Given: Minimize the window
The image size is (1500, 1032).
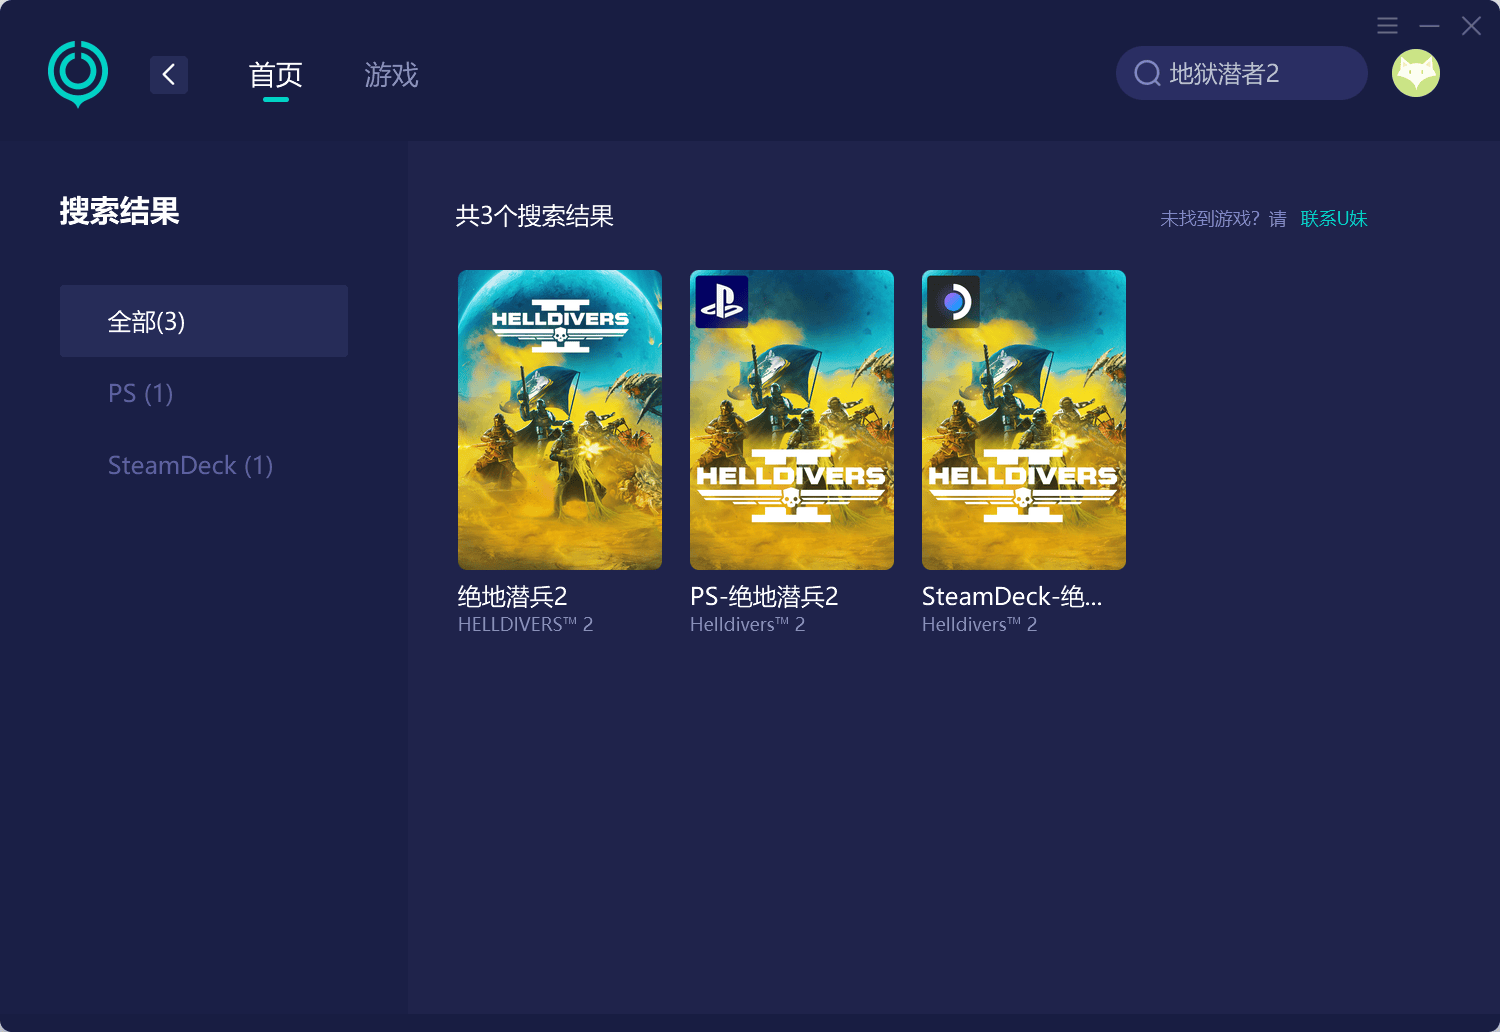Looking at the screenshot, I should point(1429,26).
